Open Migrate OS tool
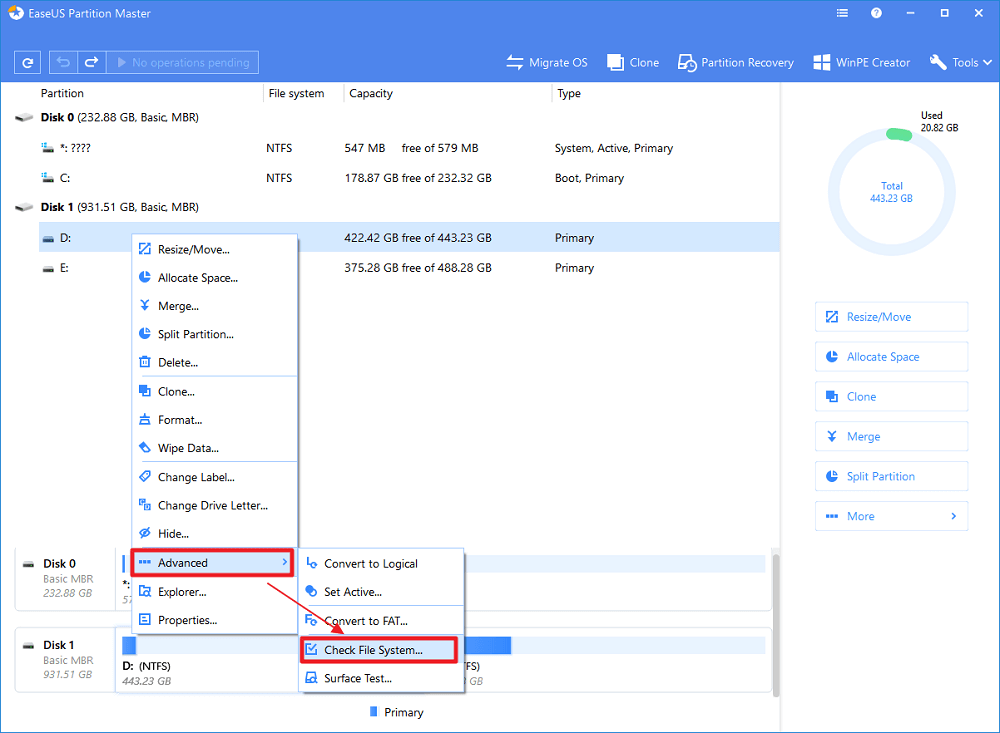1000x733 pixels. coord(546,62)
